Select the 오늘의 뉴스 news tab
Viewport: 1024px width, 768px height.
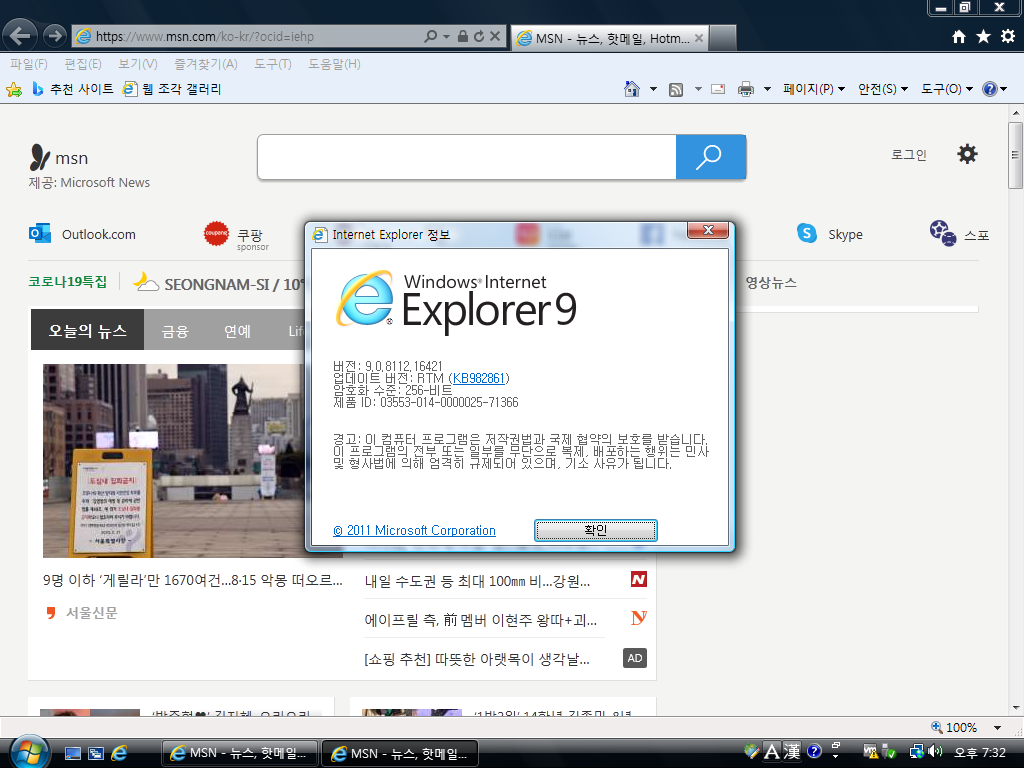(88, 330)
